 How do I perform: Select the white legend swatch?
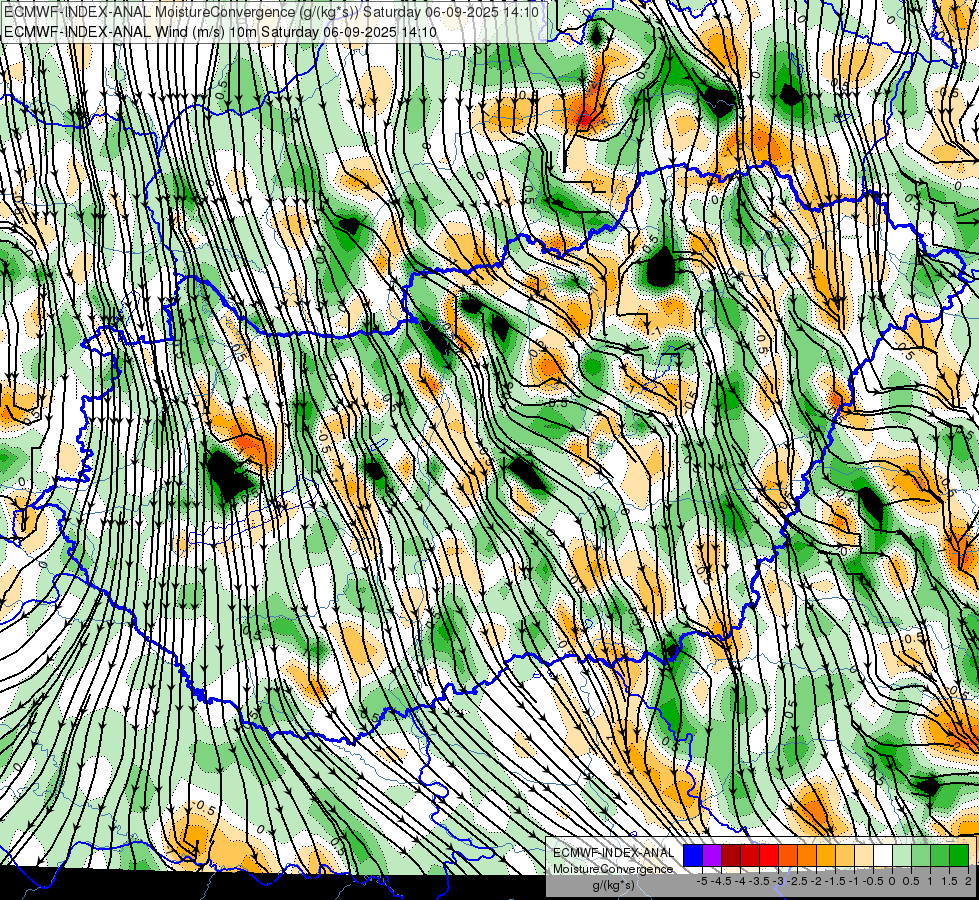883,855
